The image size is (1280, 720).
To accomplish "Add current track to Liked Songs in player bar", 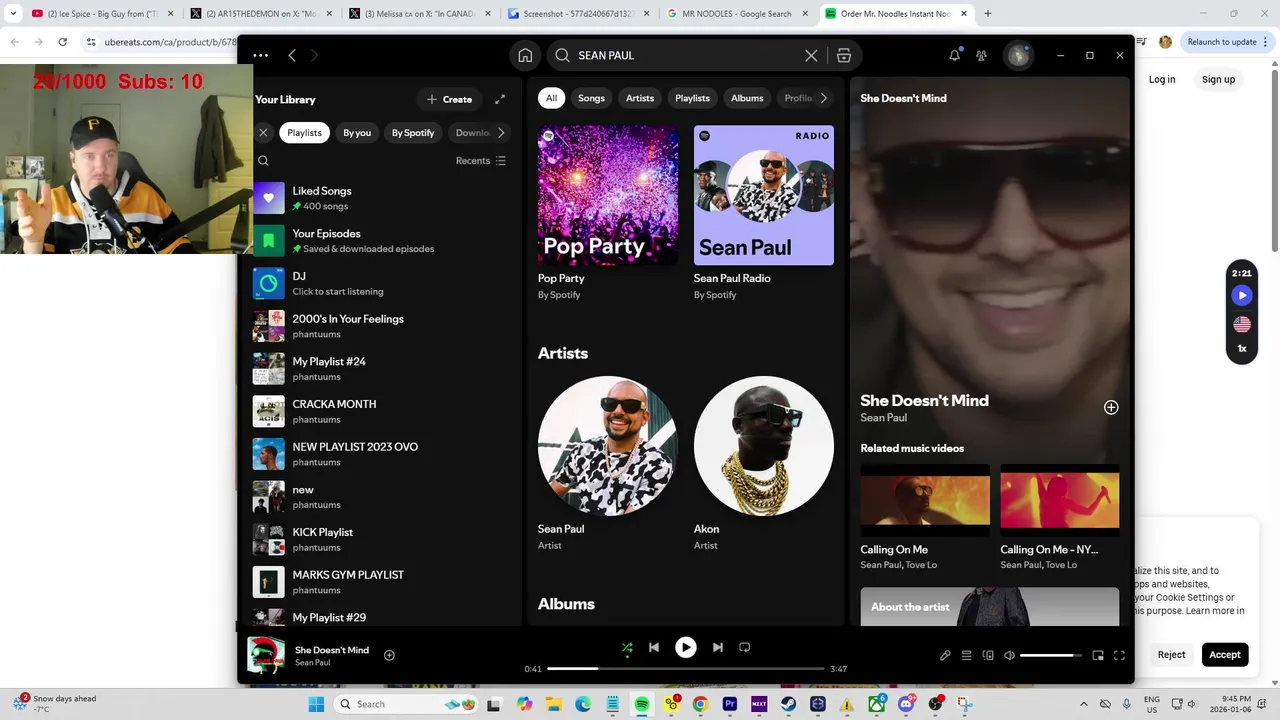I will pos(389,656).
